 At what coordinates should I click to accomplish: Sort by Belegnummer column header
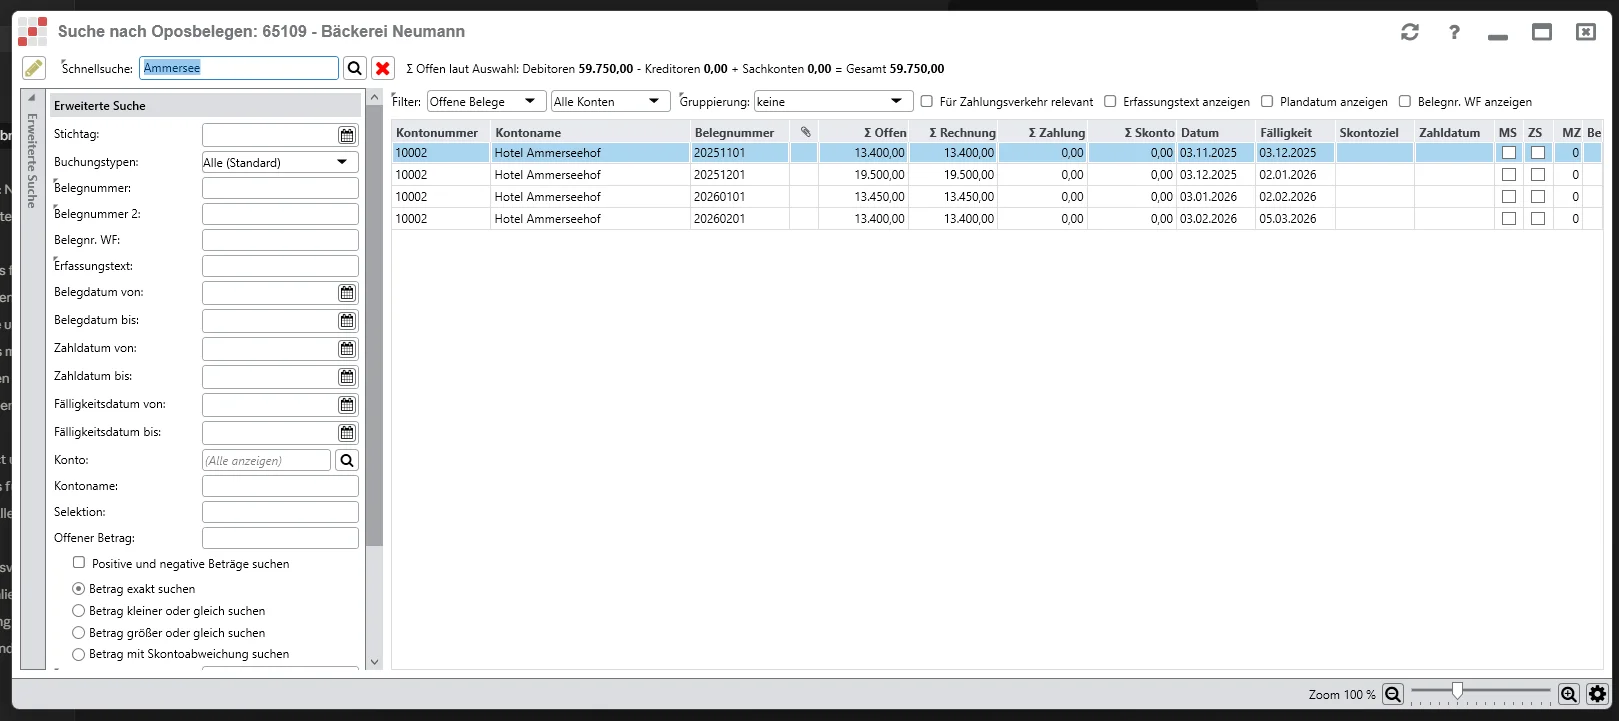[x=739, y=132]
